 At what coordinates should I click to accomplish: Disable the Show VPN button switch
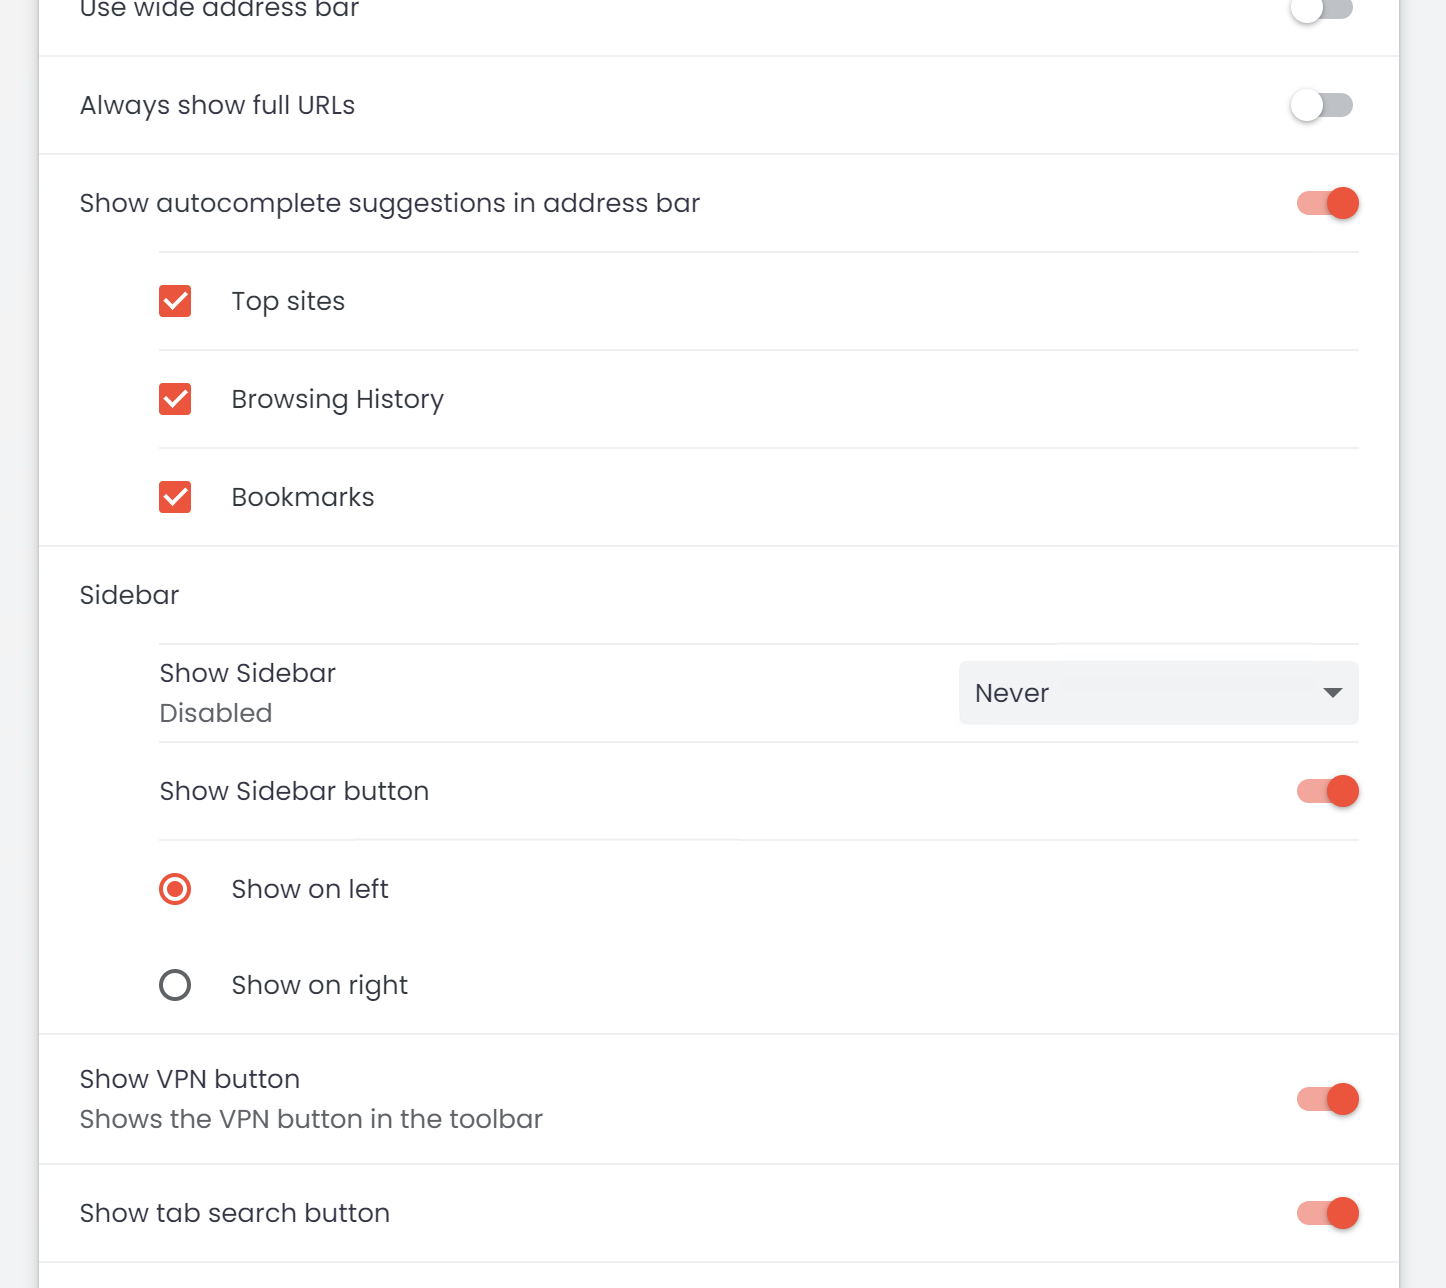coord(1327,1099)
